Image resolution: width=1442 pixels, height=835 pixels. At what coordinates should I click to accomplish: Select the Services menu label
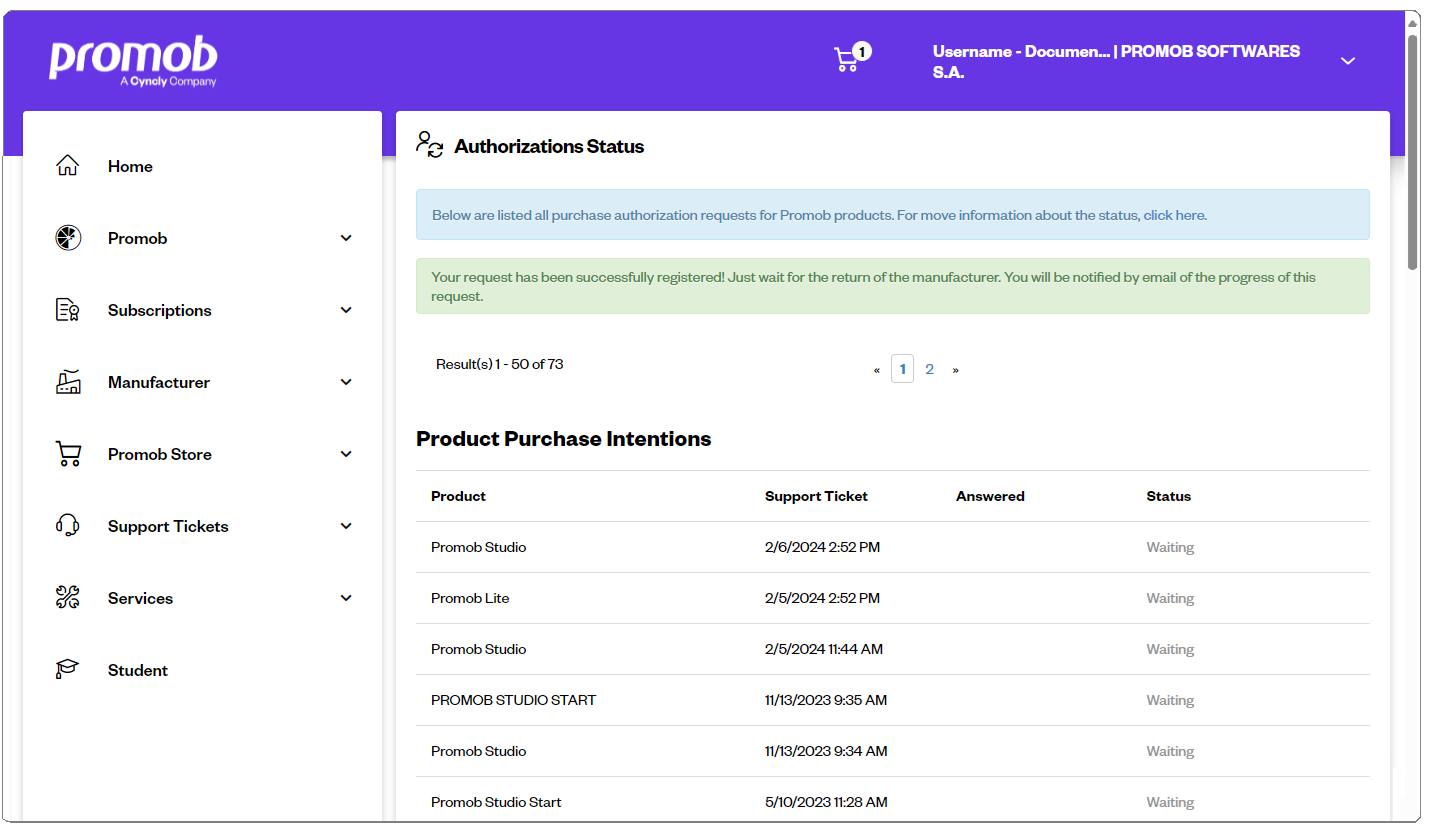[x=140, y=598]
